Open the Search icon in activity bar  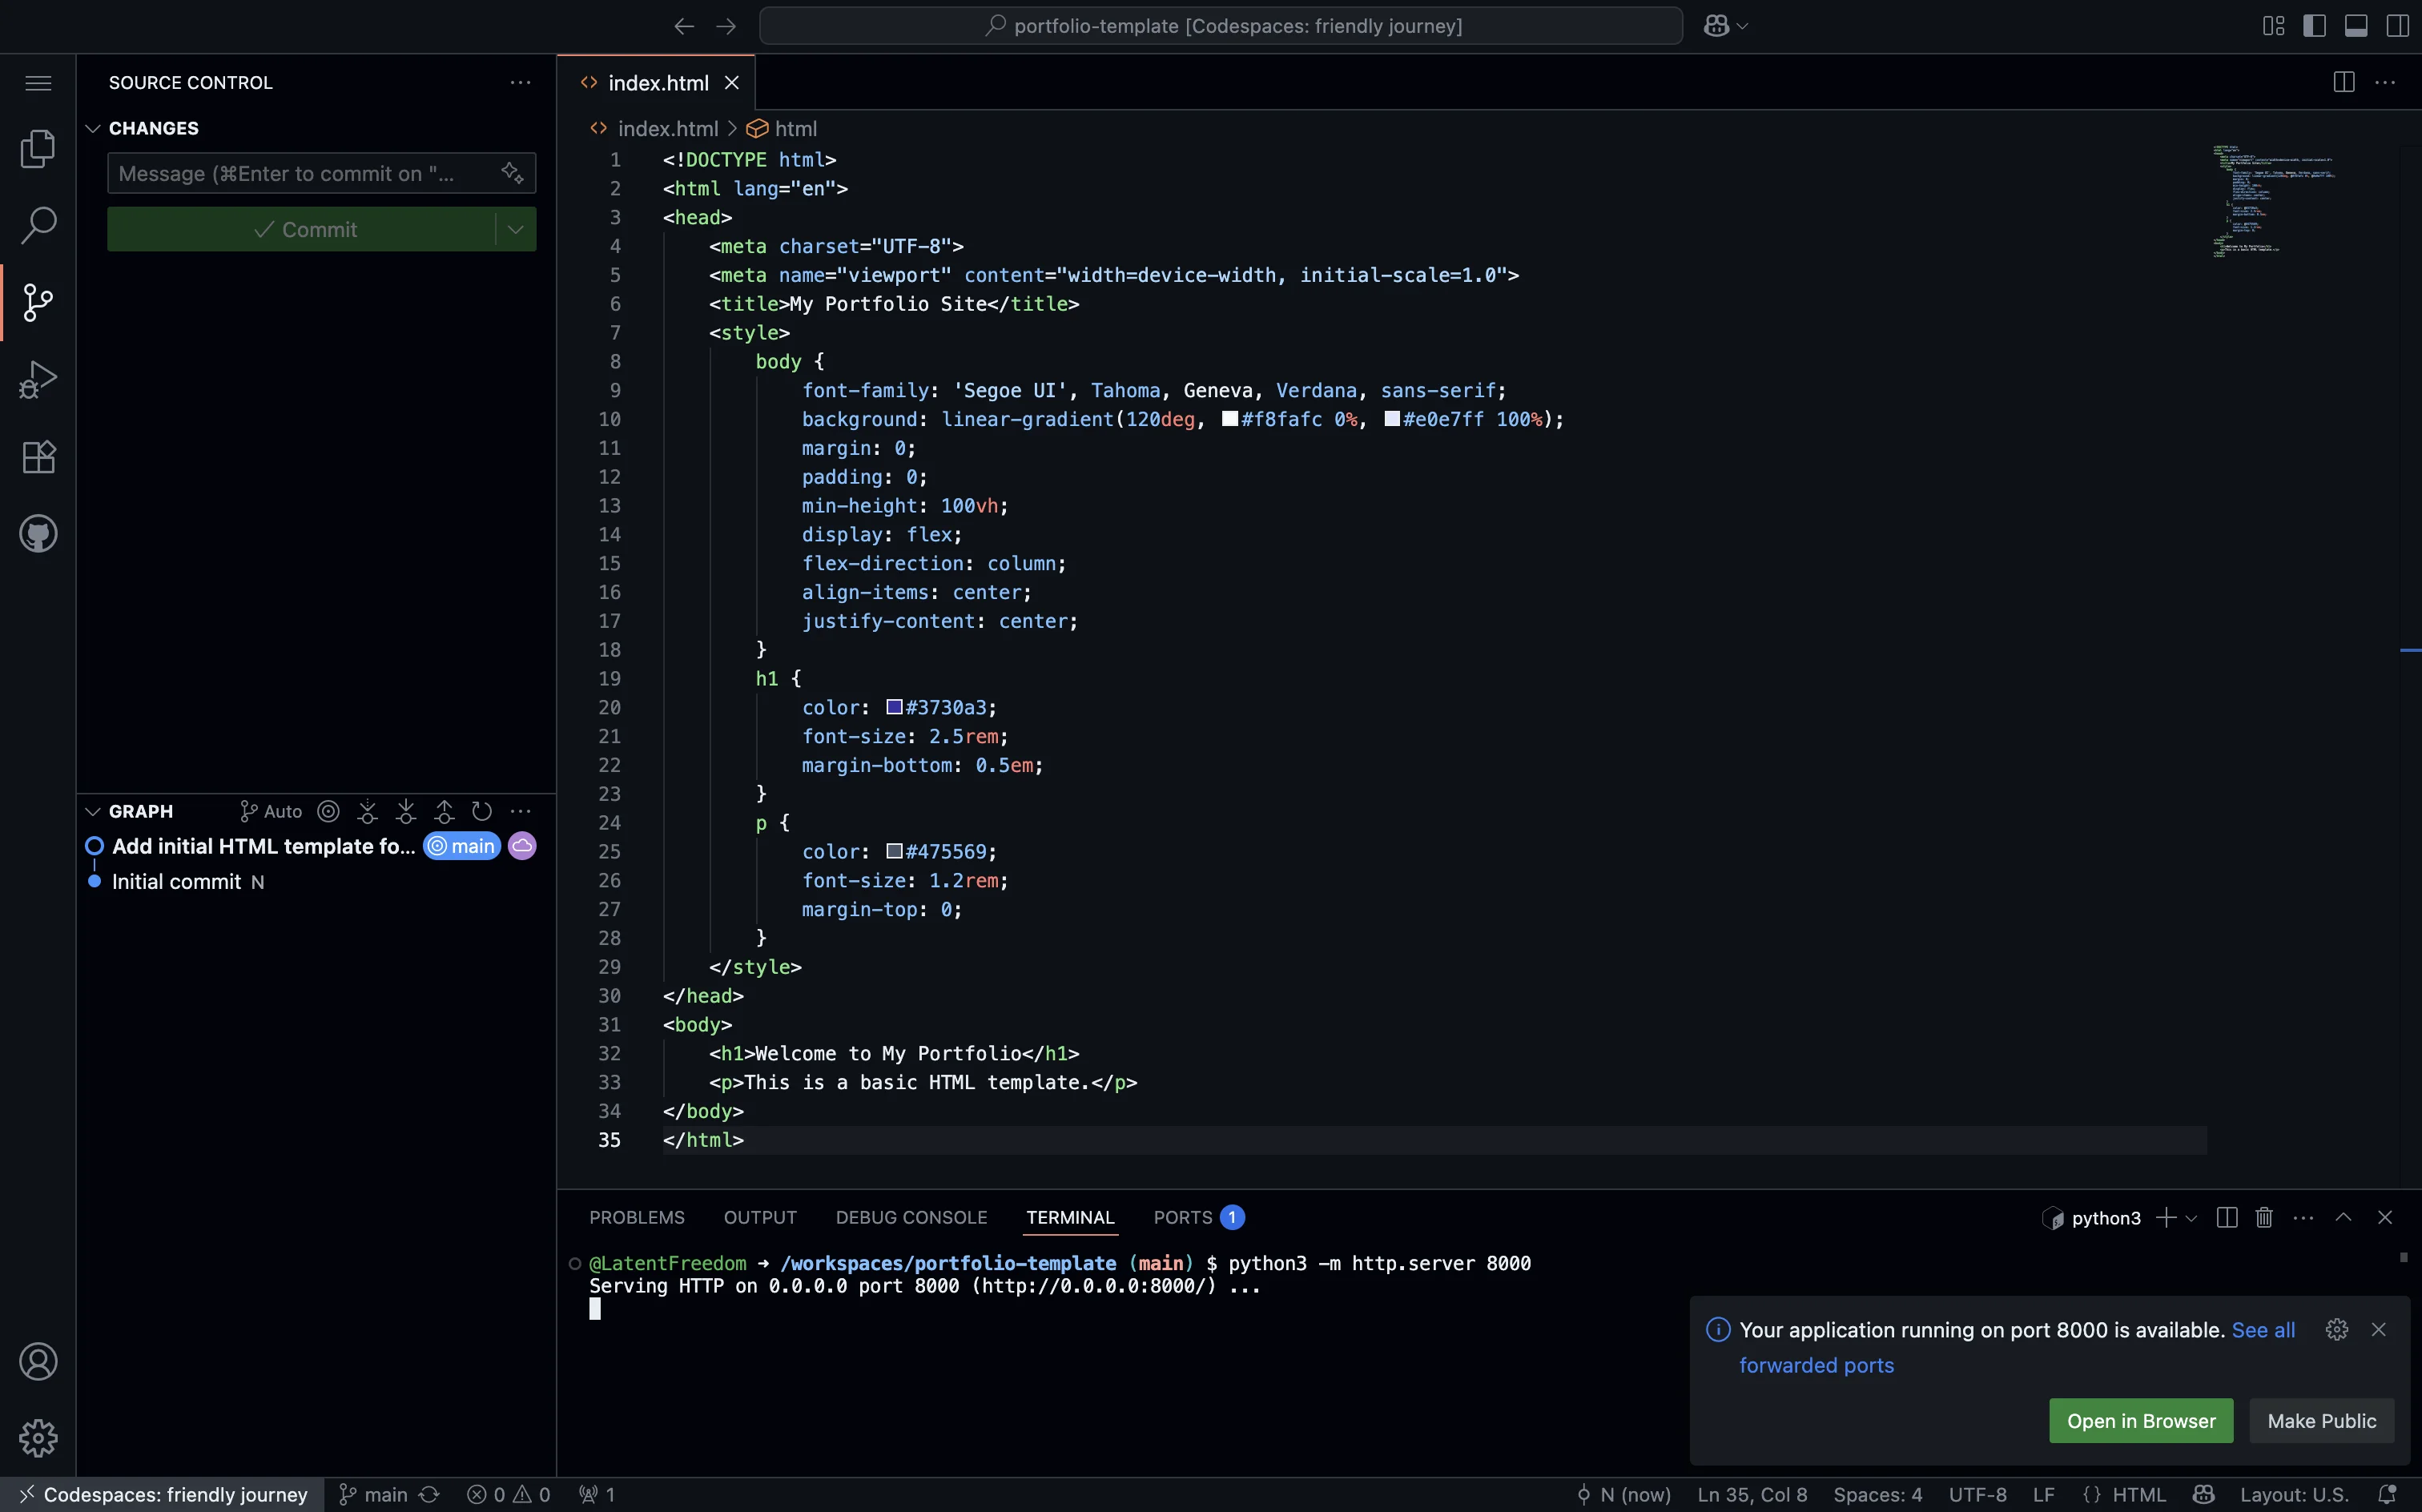pos(38,225)
